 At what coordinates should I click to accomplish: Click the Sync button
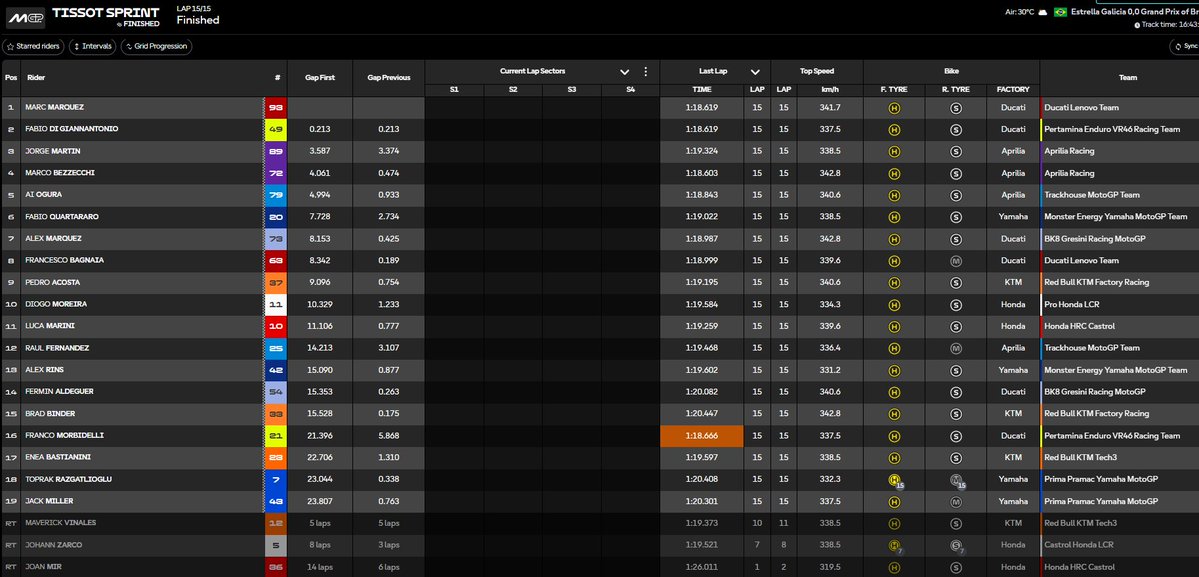pos(1185,47)
